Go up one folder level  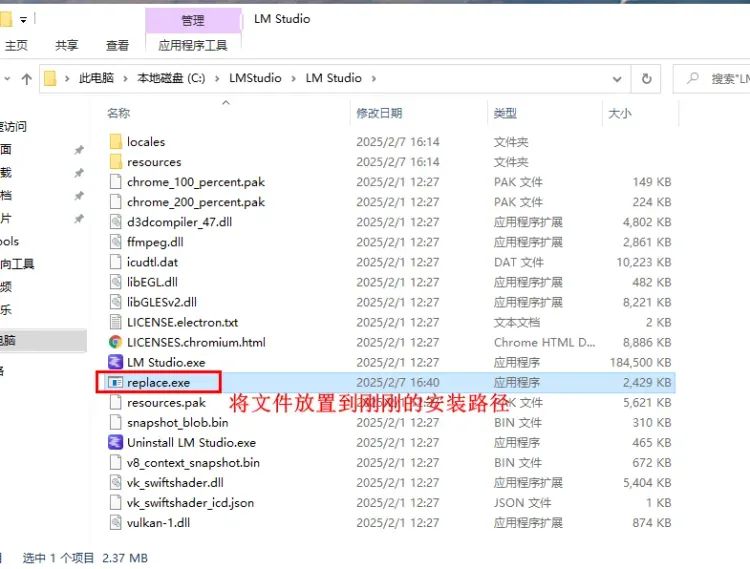(27, 79)
